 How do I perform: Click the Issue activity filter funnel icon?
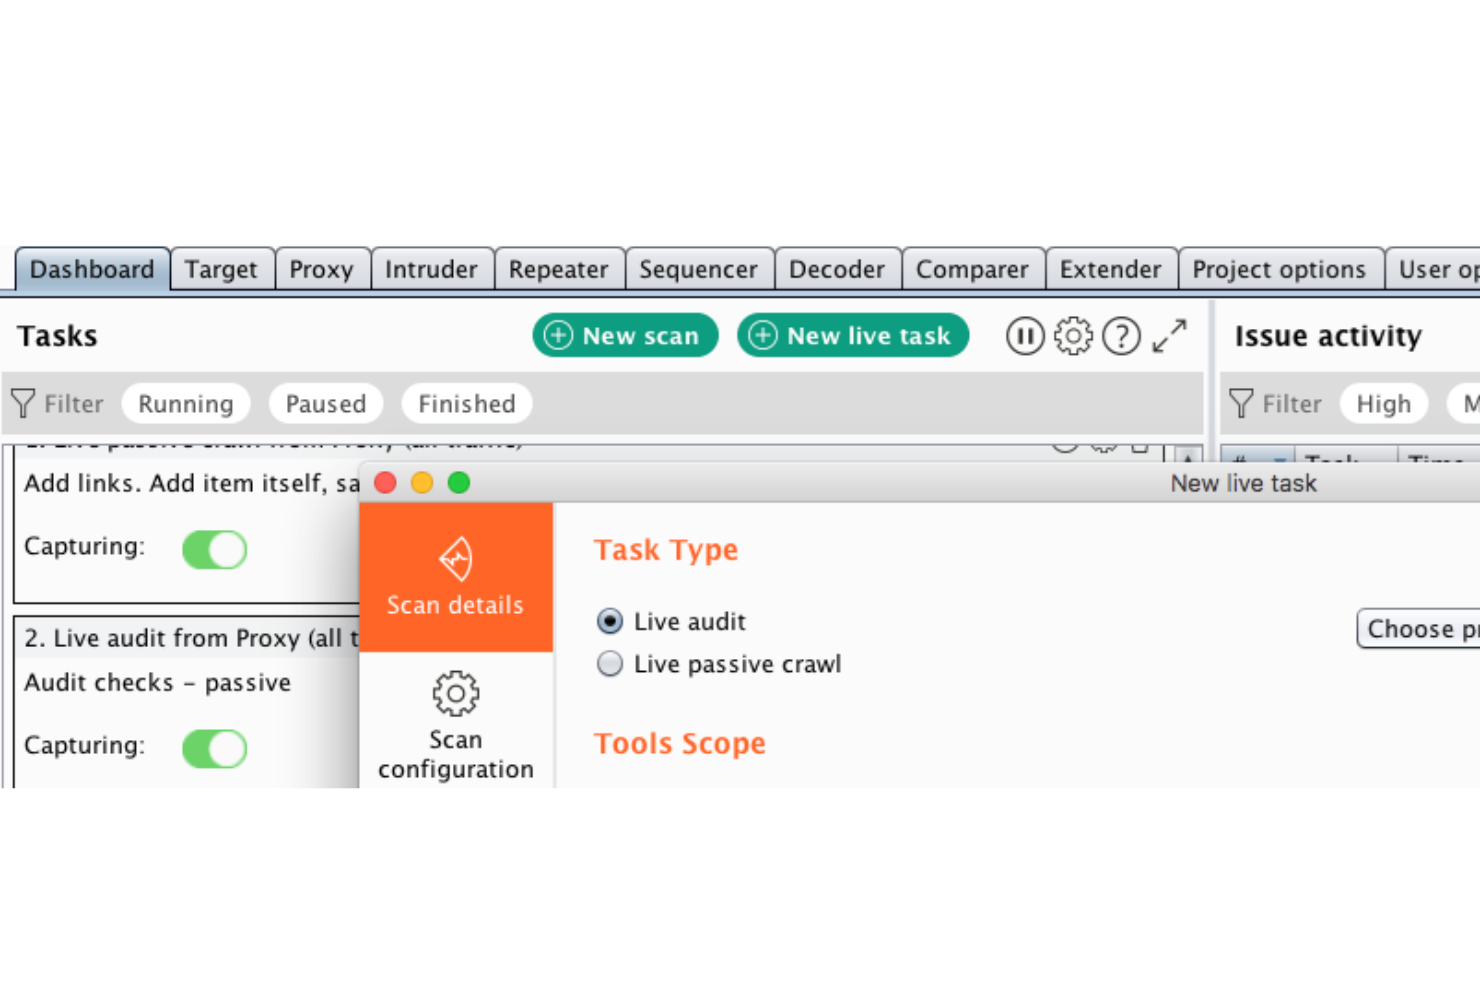[1242, 403]
